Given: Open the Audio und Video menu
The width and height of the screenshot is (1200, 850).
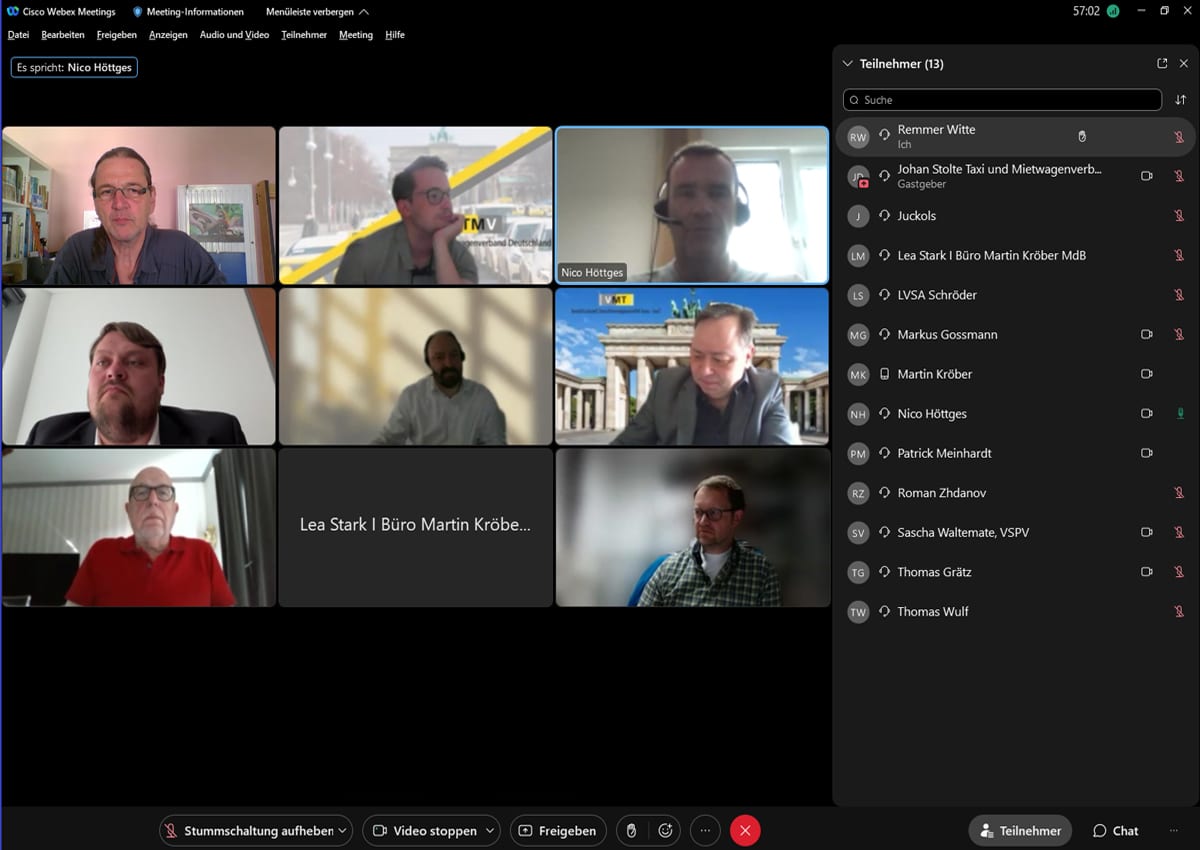Looking at the screenshot, I should pyautogui.click(x=234, y=35).
